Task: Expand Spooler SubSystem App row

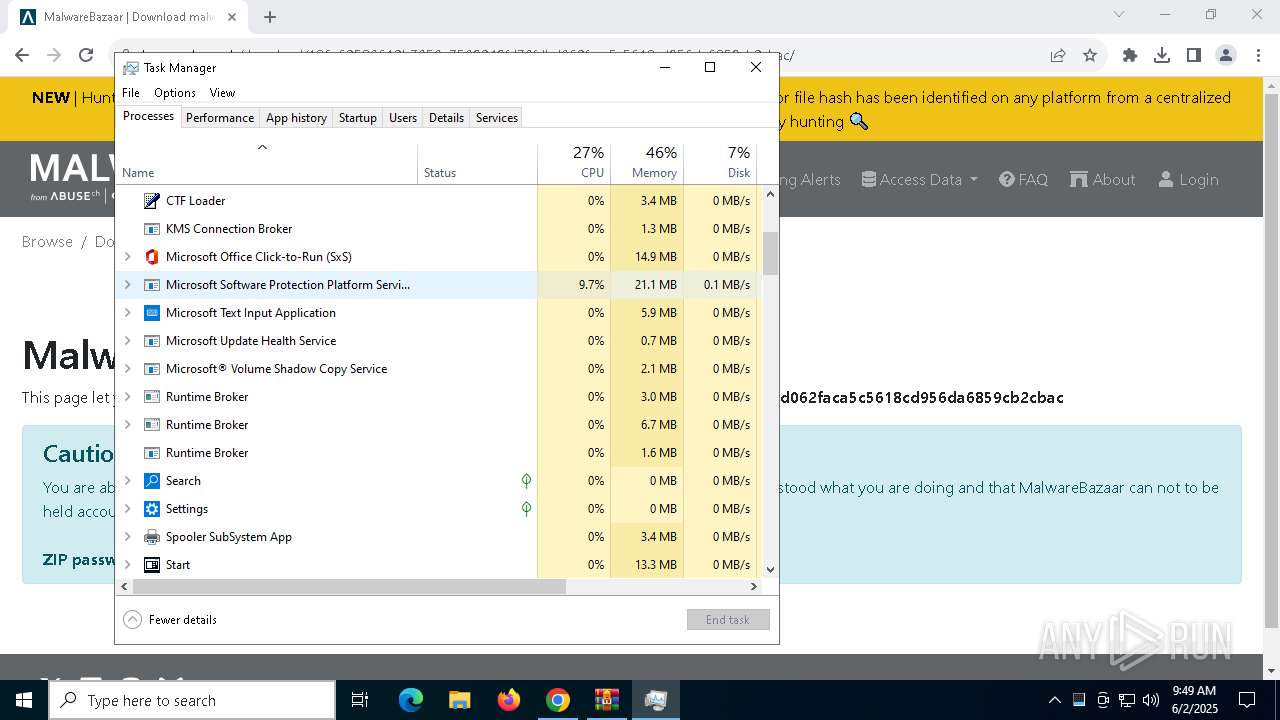Action: coord(127,537)
